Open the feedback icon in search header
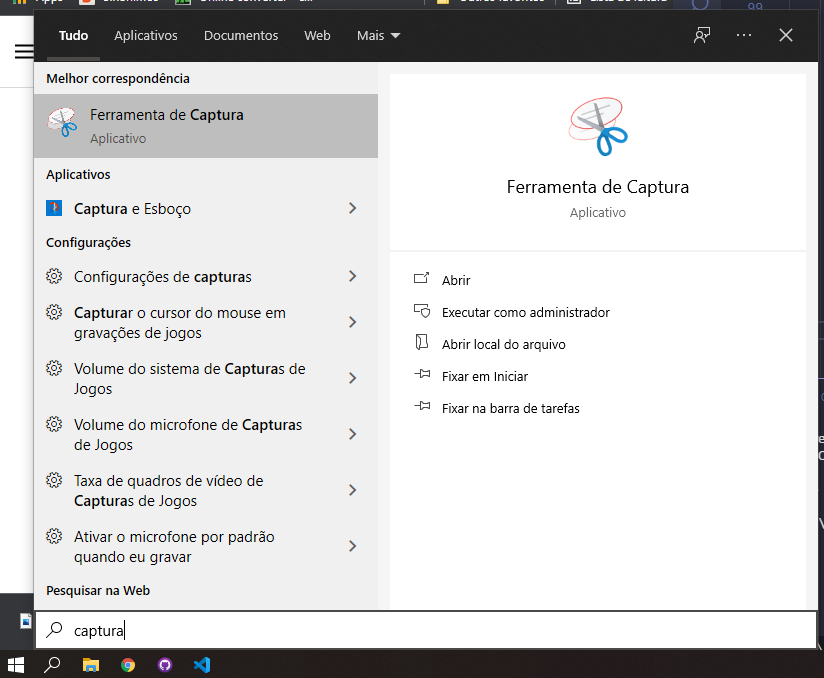Image resolution: width=824 pixels, height=678 pixels. pyautogui.click(x=702, y=35)
